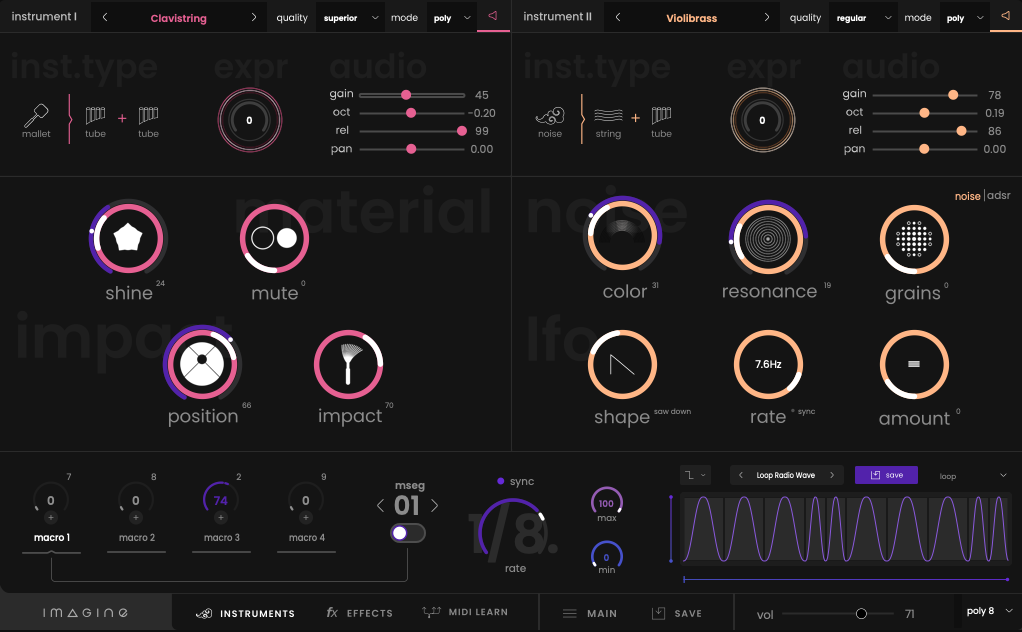
Task: Open the Main tab
Action: (x=590, y=612)
